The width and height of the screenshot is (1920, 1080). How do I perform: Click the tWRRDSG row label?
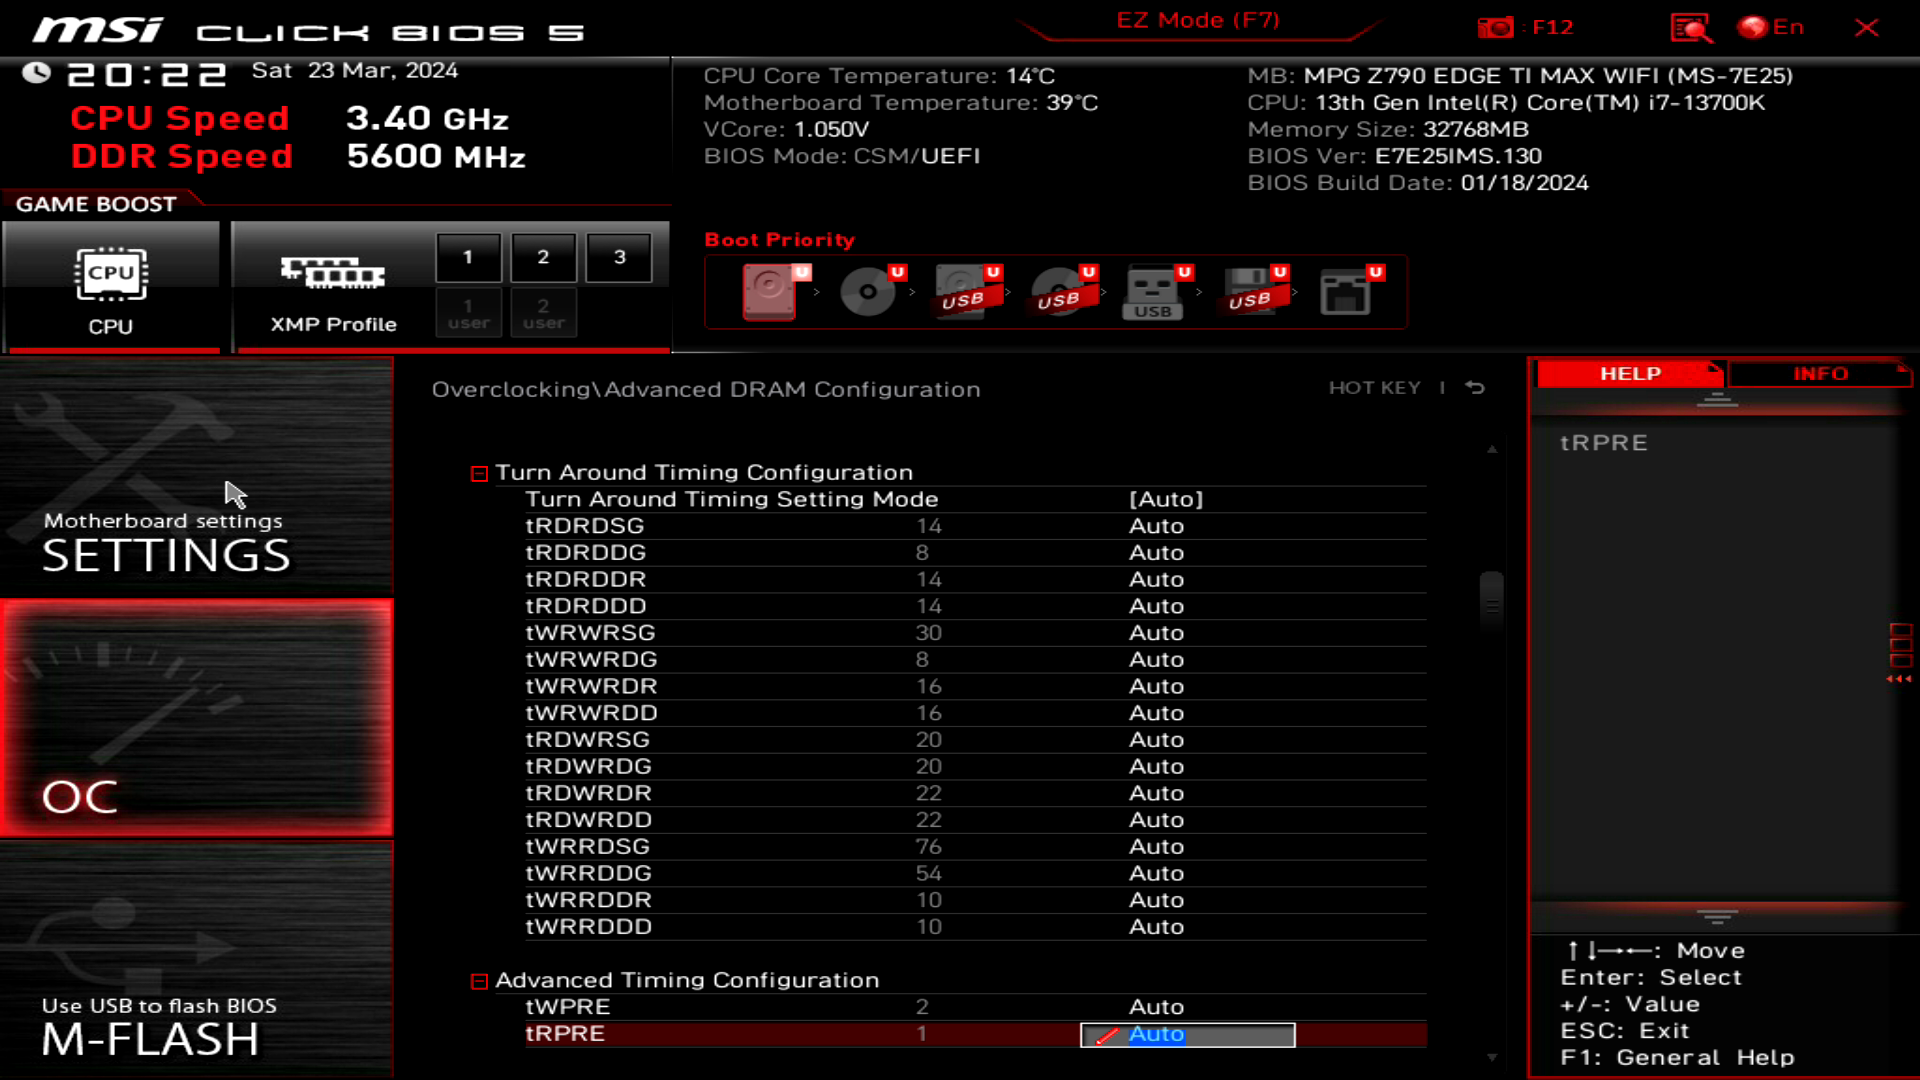point(587,847)
